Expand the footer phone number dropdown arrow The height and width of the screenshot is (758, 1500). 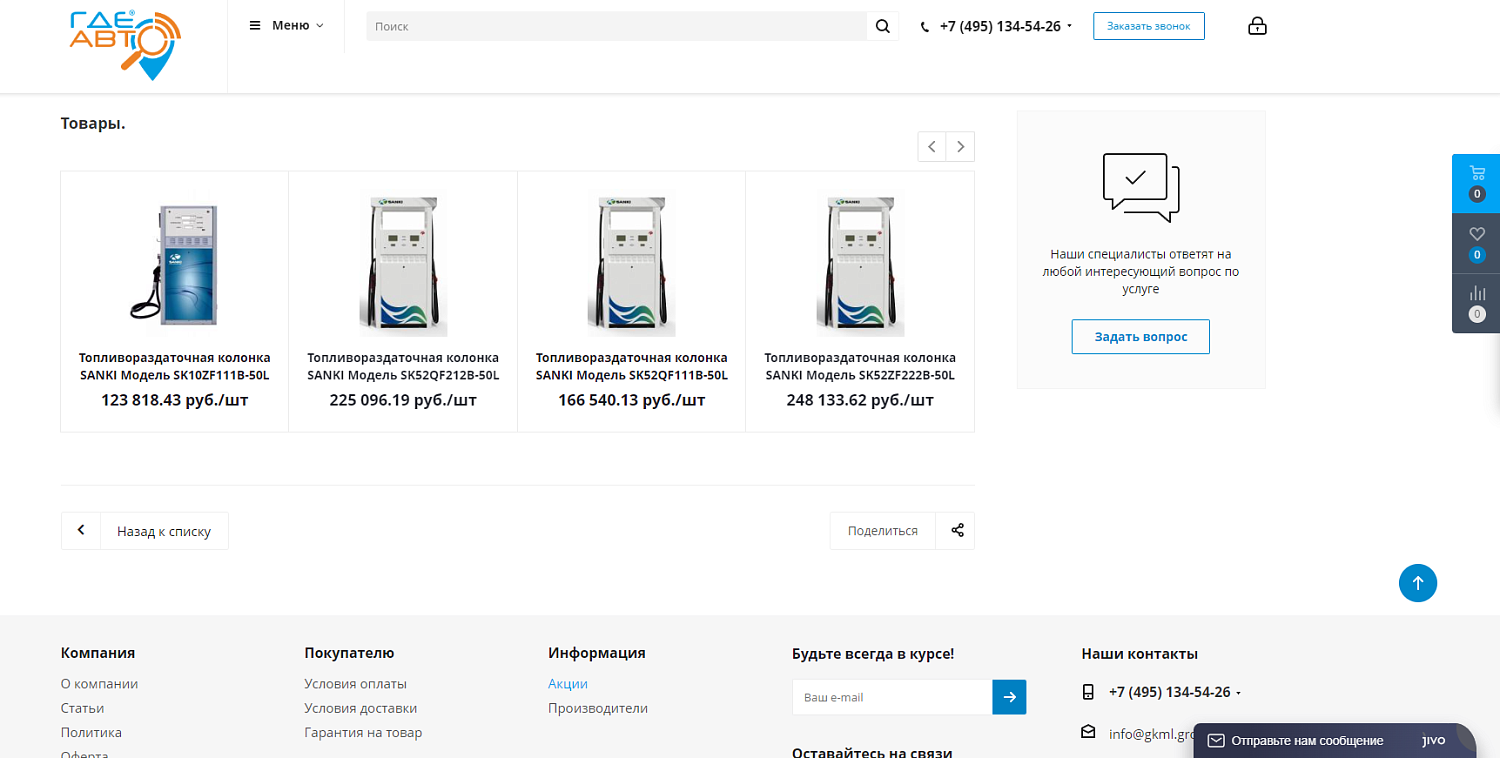(1238, 693)
